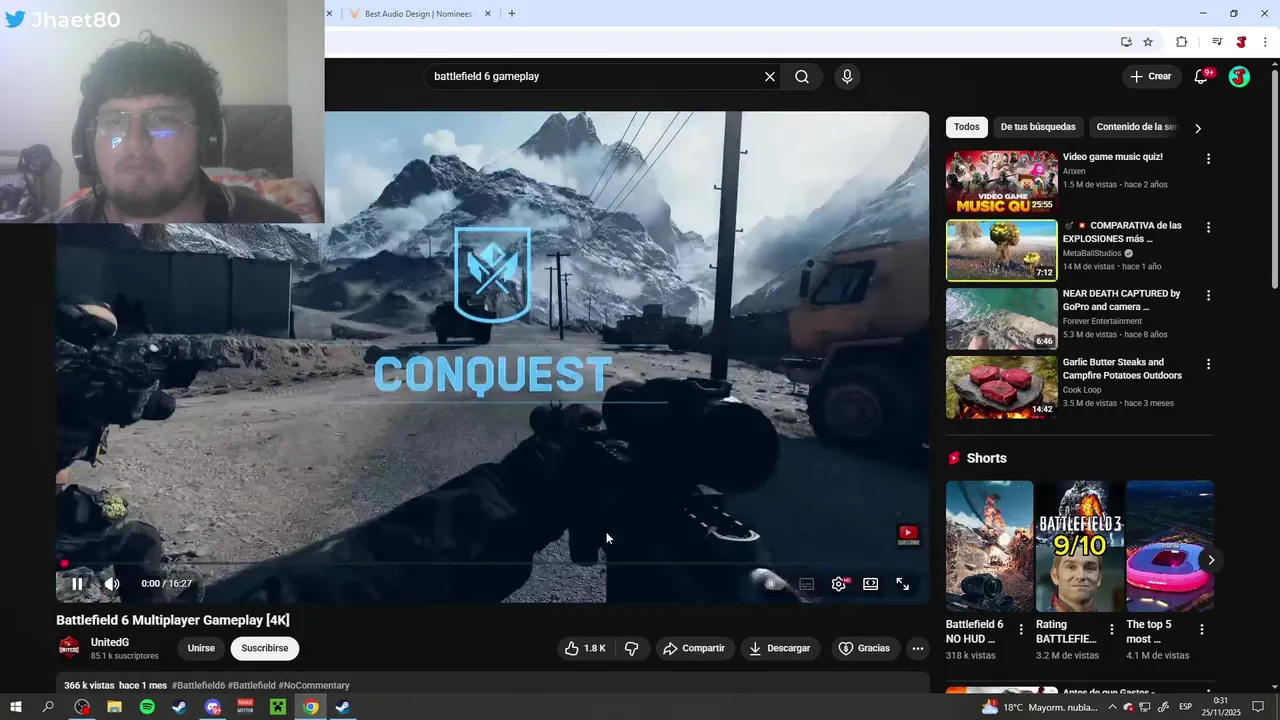Pause the video with the pause button
Viewport: 1280px width, 720px height.
[77, 584]
